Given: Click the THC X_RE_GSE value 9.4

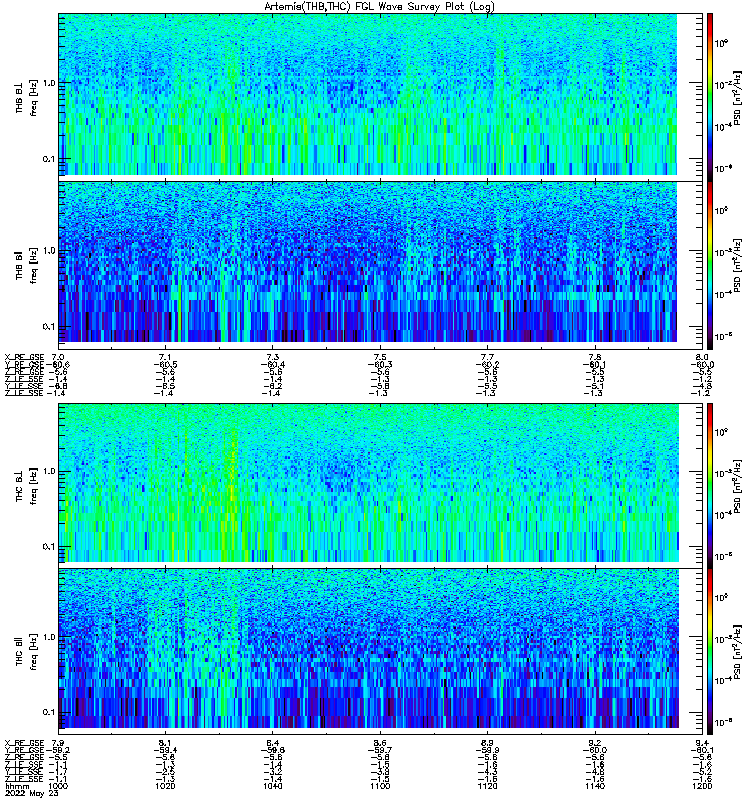Looking at the screenshot, I should (x=702, y=743).
